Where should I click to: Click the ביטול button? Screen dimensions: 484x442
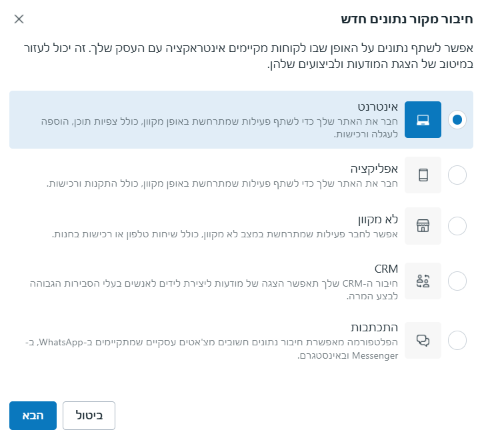89,415
